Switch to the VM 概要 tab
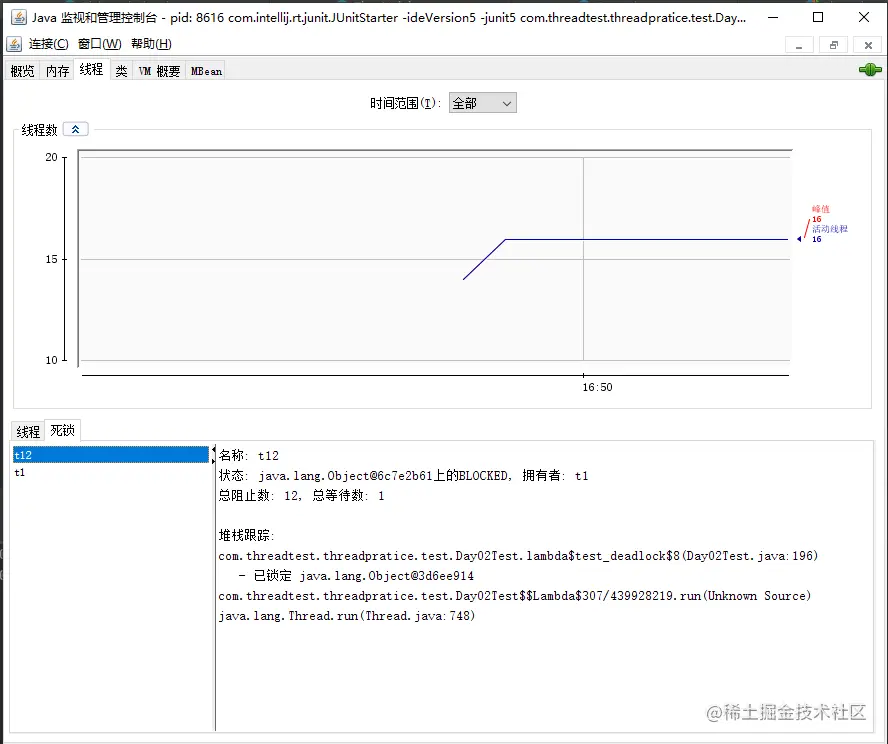The height and width of the screenshot is (744, 888). pyautogui.click(x=159, y=71)
